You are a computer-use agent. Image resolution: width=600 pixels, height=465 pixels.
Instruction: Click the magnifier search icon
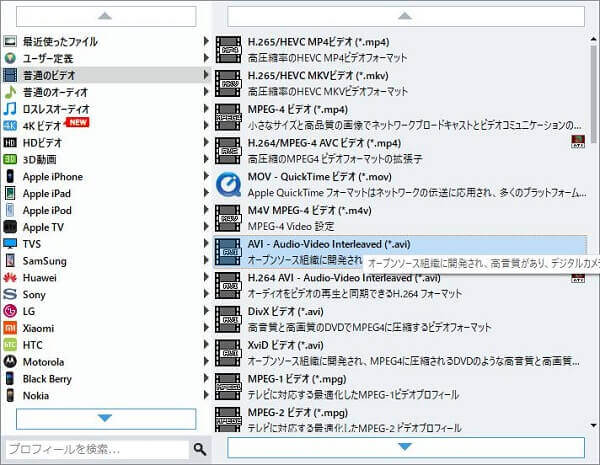coord(200,449)
